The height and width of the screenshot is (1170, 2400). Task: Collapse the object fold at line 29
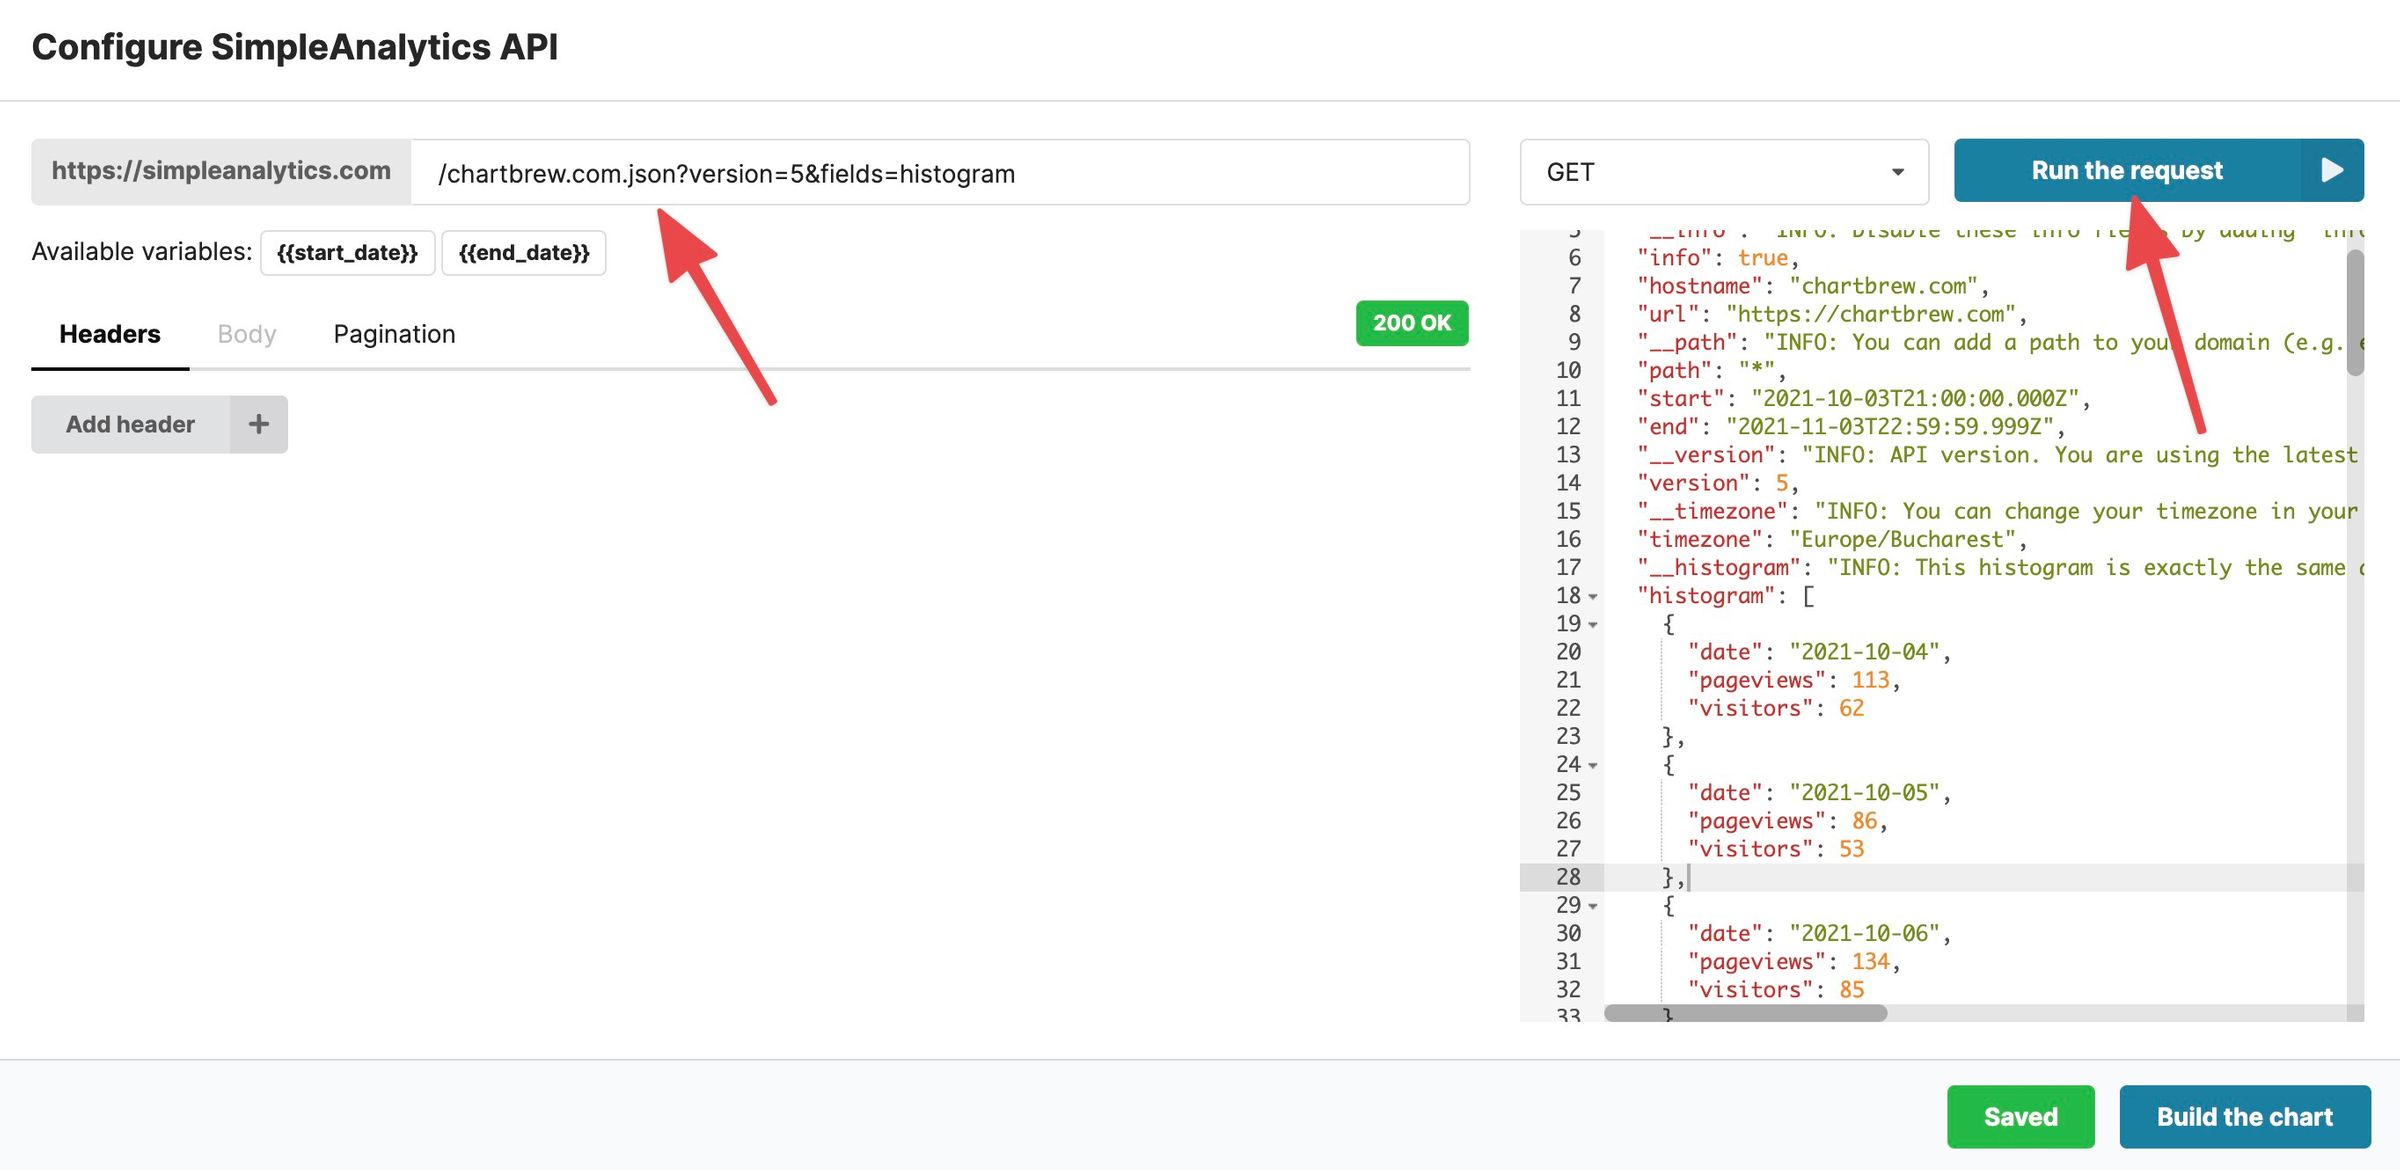pyautogui.click(x=1593, y=907)
